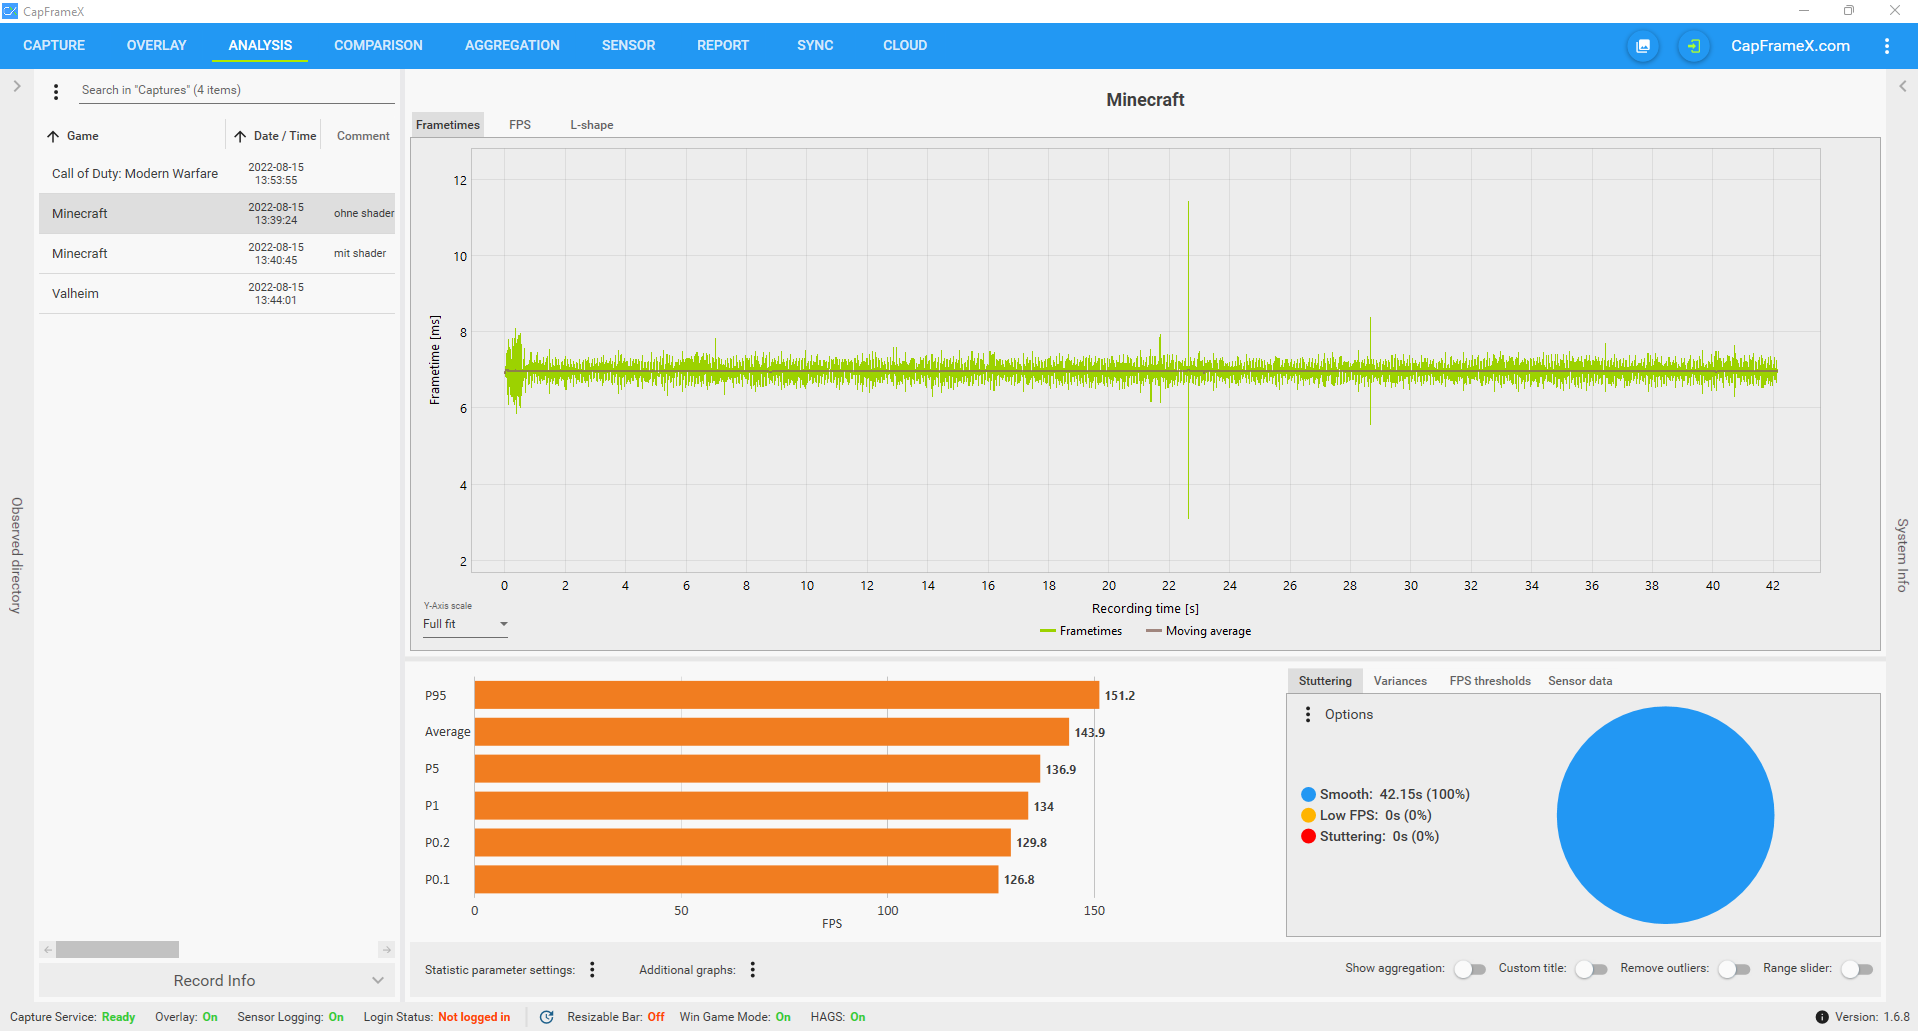Show the L-shape graph tab
This screenshot has height=1031, width=1918.
point(592,125)
